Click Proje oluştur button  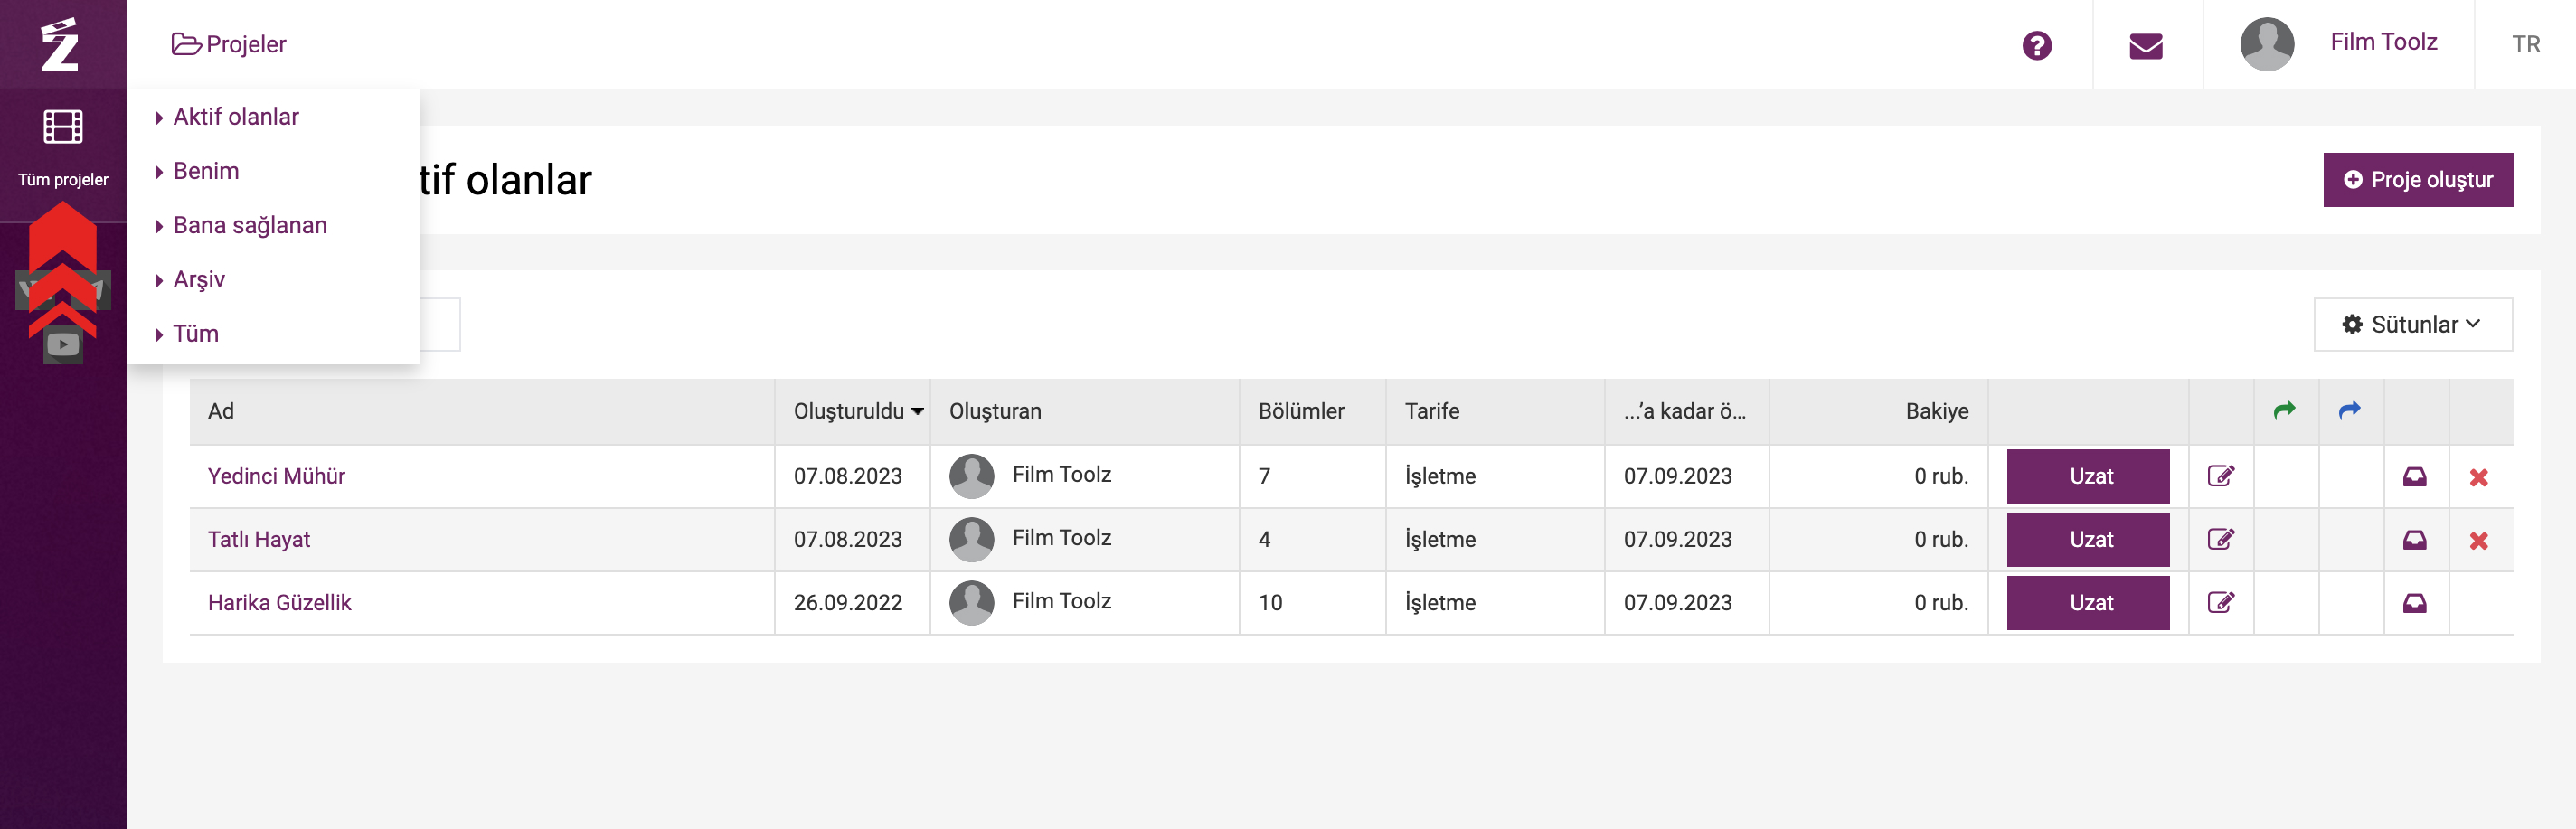click(x=2417, y=180)
